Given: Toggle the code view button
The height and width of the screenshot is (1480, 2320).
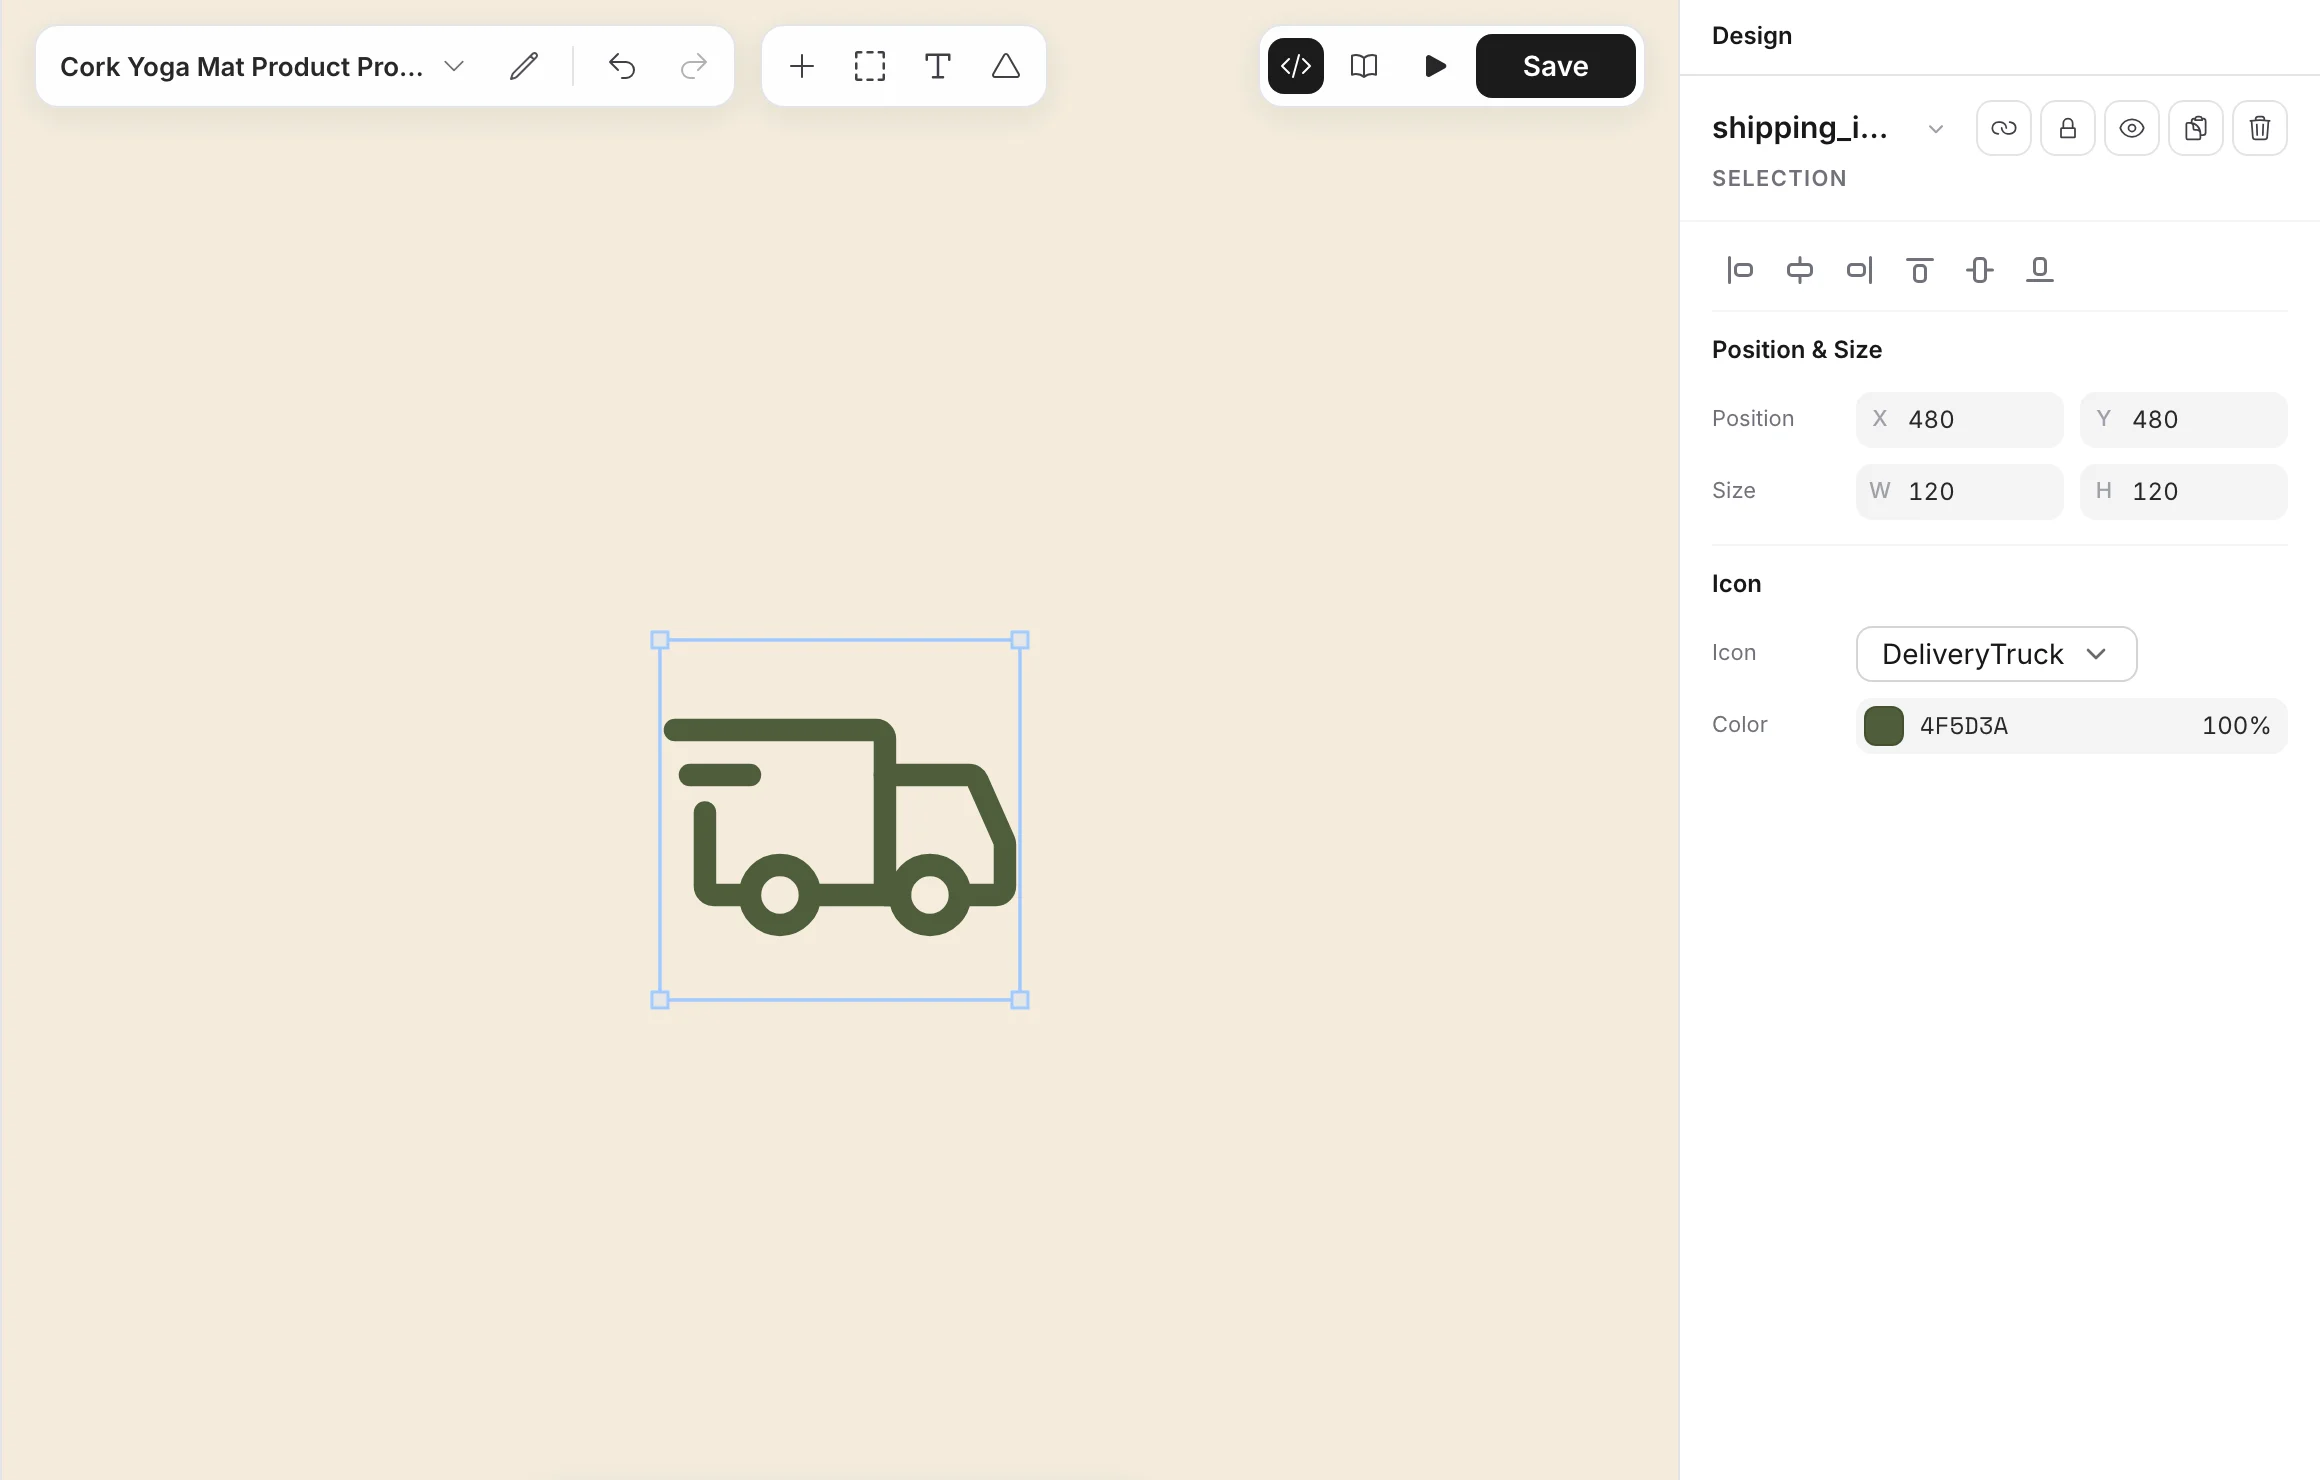Looking at the screenshot, I should coord(1296,66).
